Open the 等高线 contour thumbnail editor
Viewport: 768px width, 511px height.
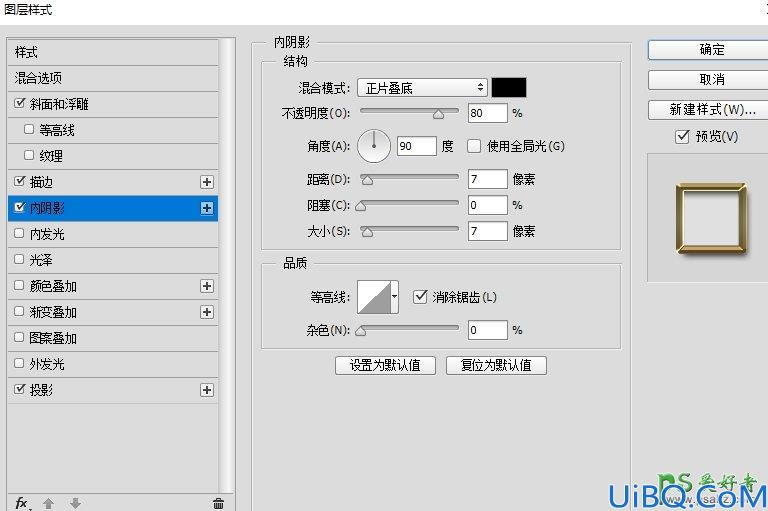coord(374,297)
